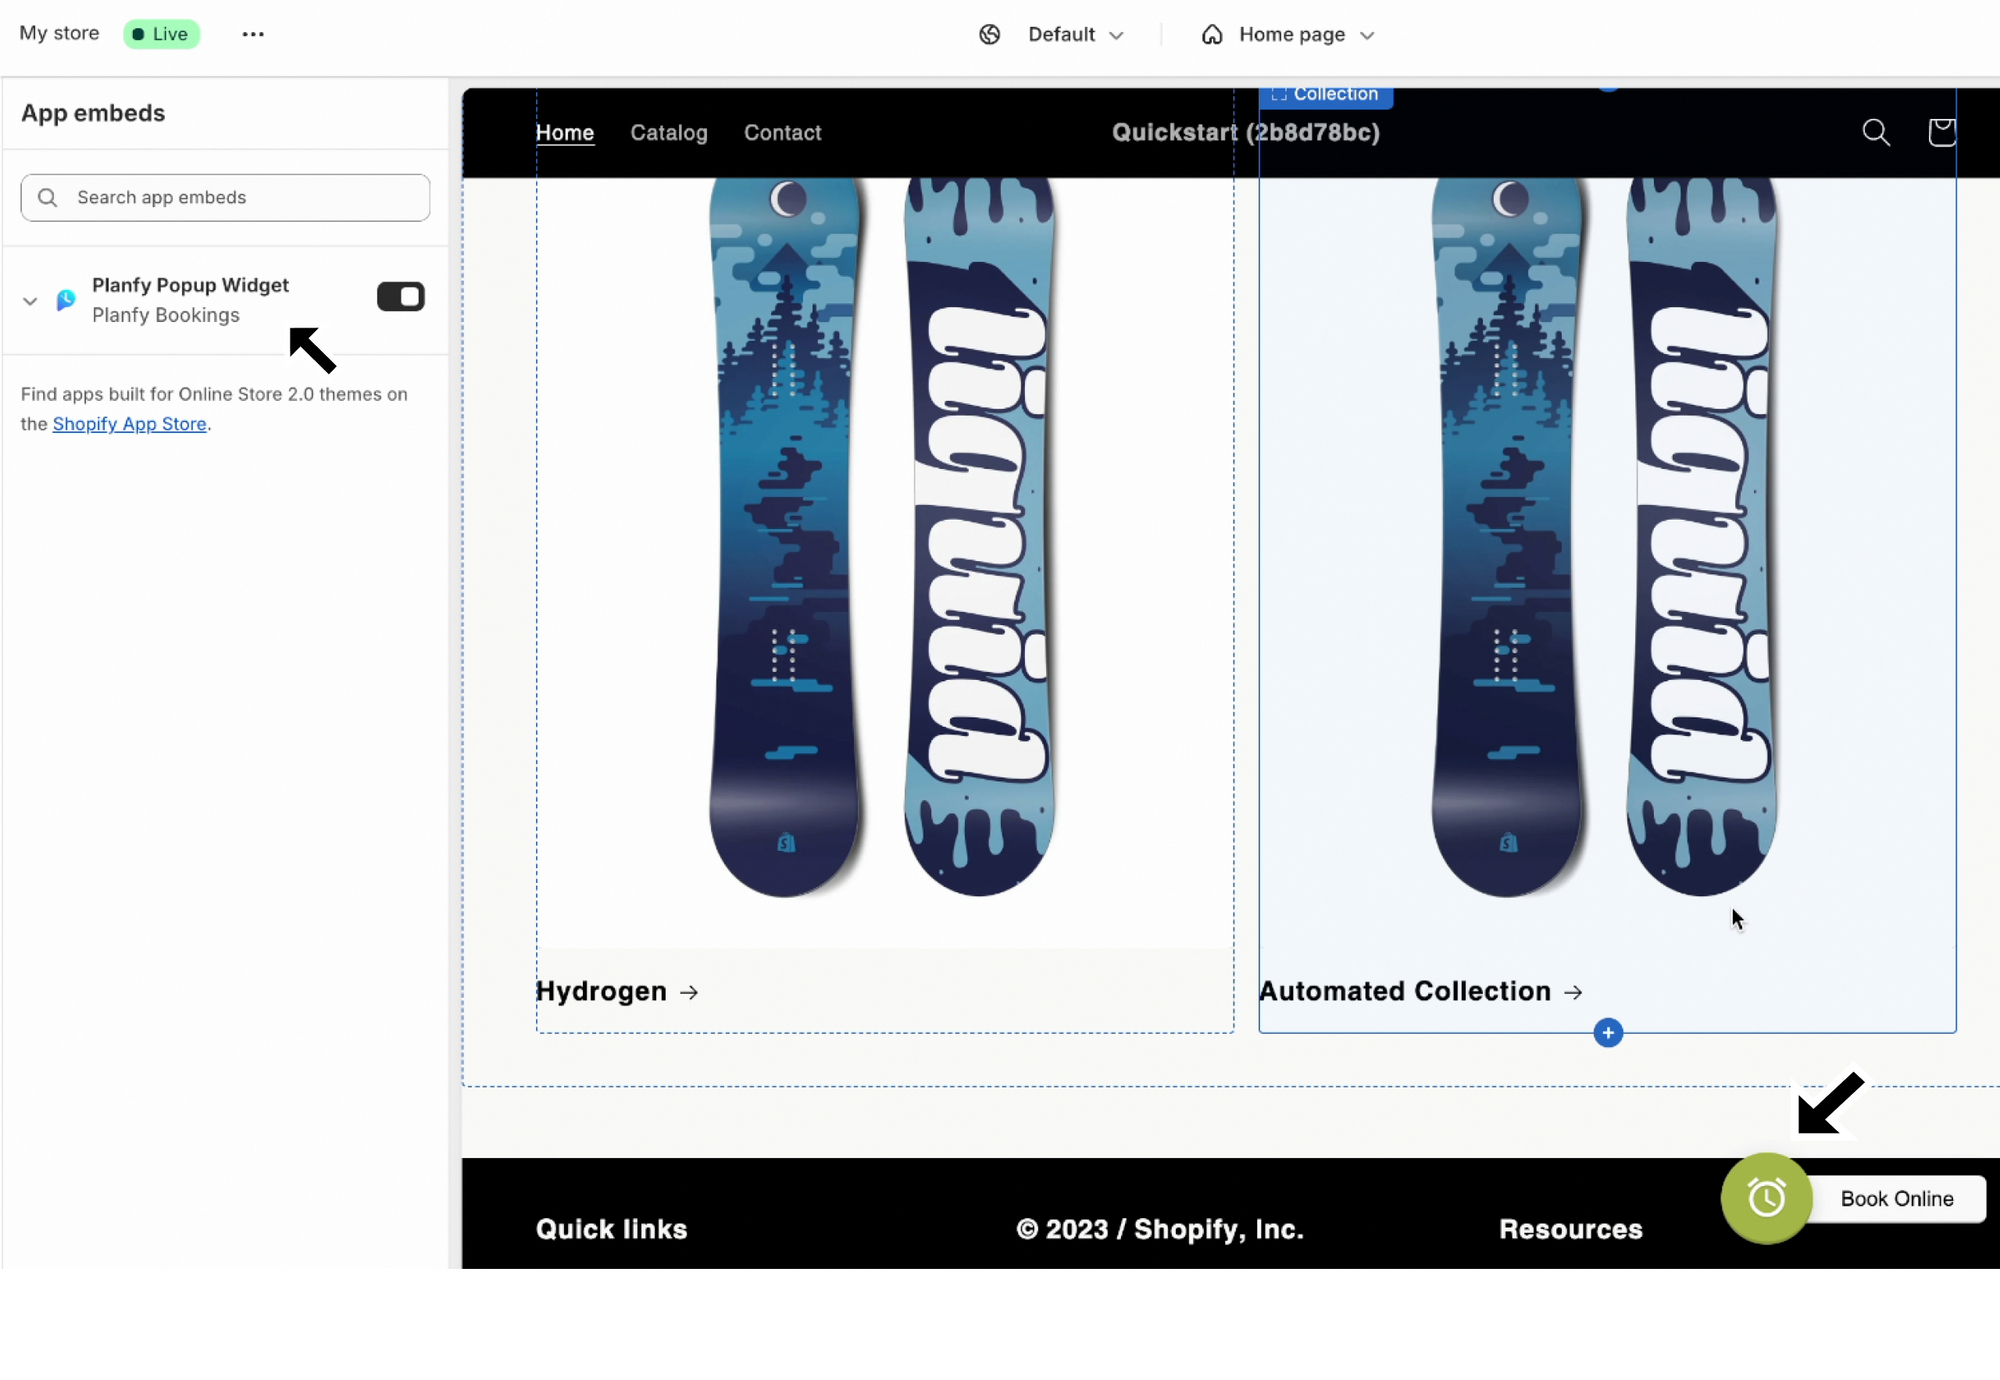The height and width of the screenshot is (1380, 2000).
Task: Go to Catalog in store navigation
Action: coord(669,133)
